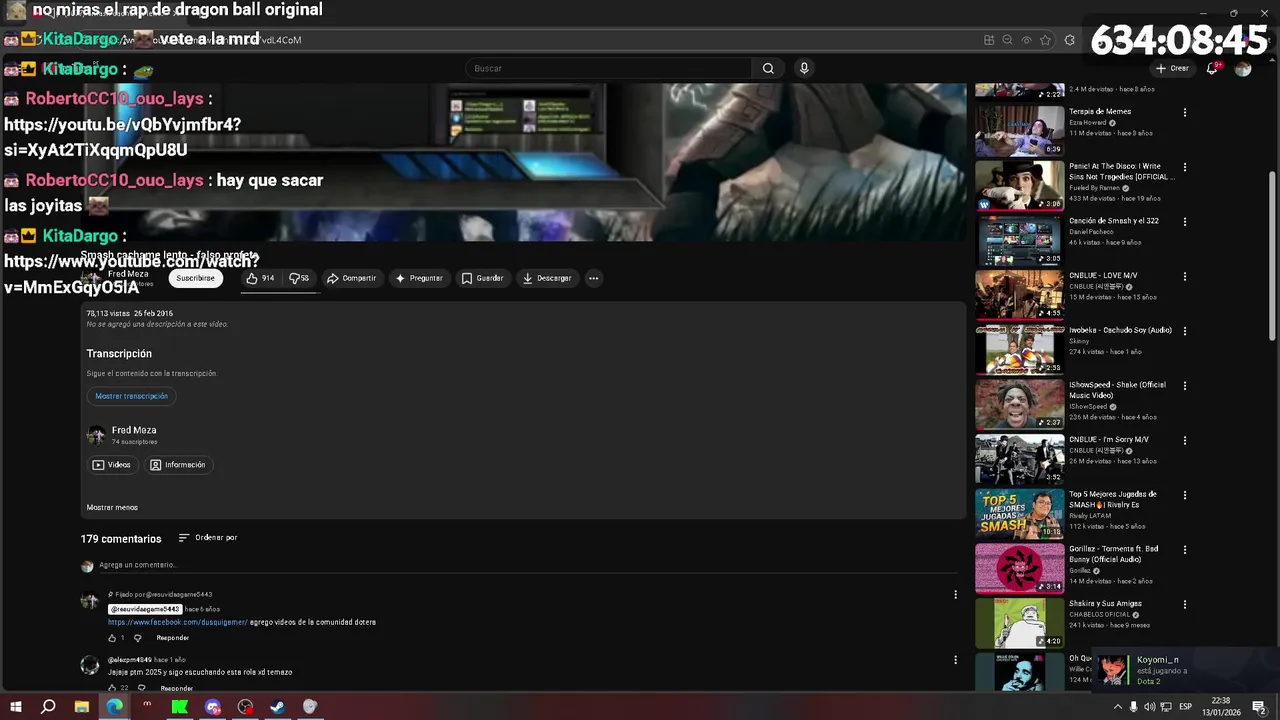This screenshot has height=720, width=1280.
Task: Open Panic! At The Disco video thumbnail
Action: coord(1019,185)
